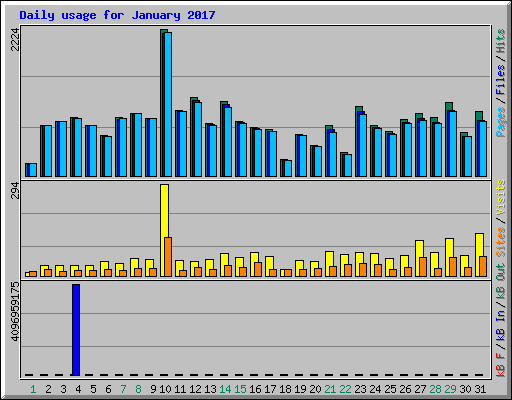Viewport: 512px width, 400px height.
Task: Click the 409695175 axis value label
Action: click(15, 312)
